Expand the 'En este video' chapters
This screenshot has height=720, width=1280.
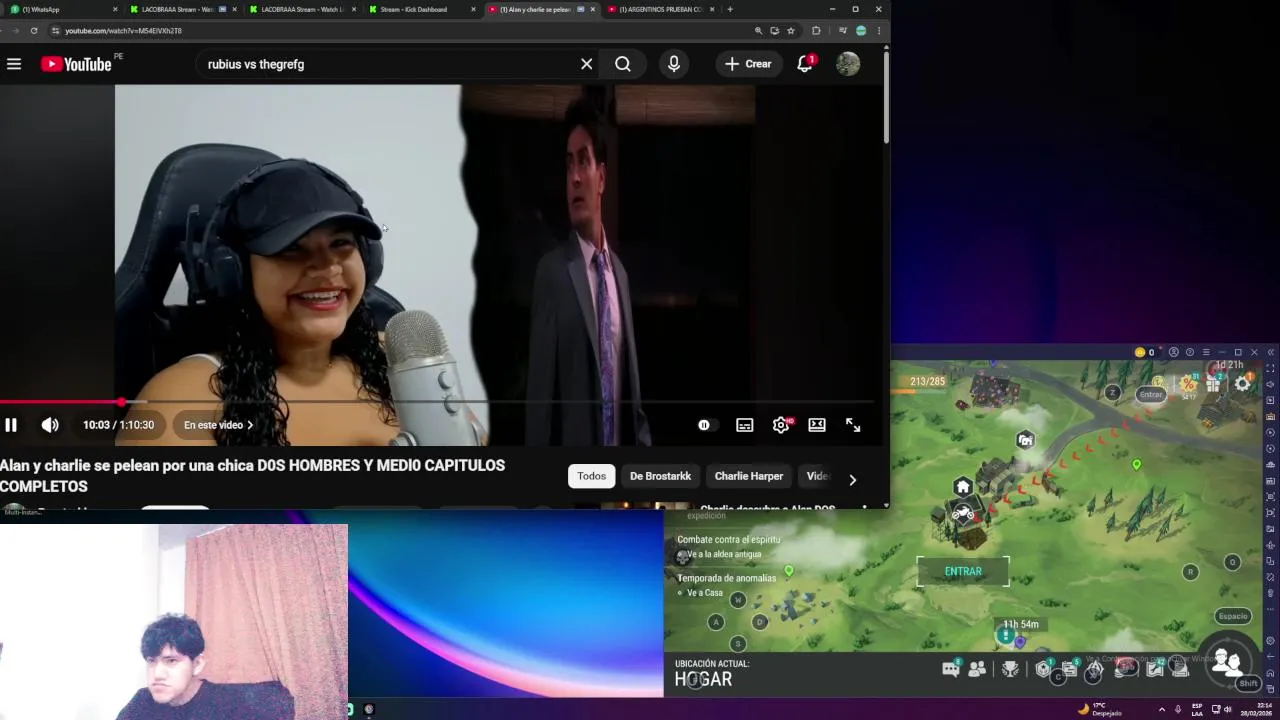pos(218,425)
